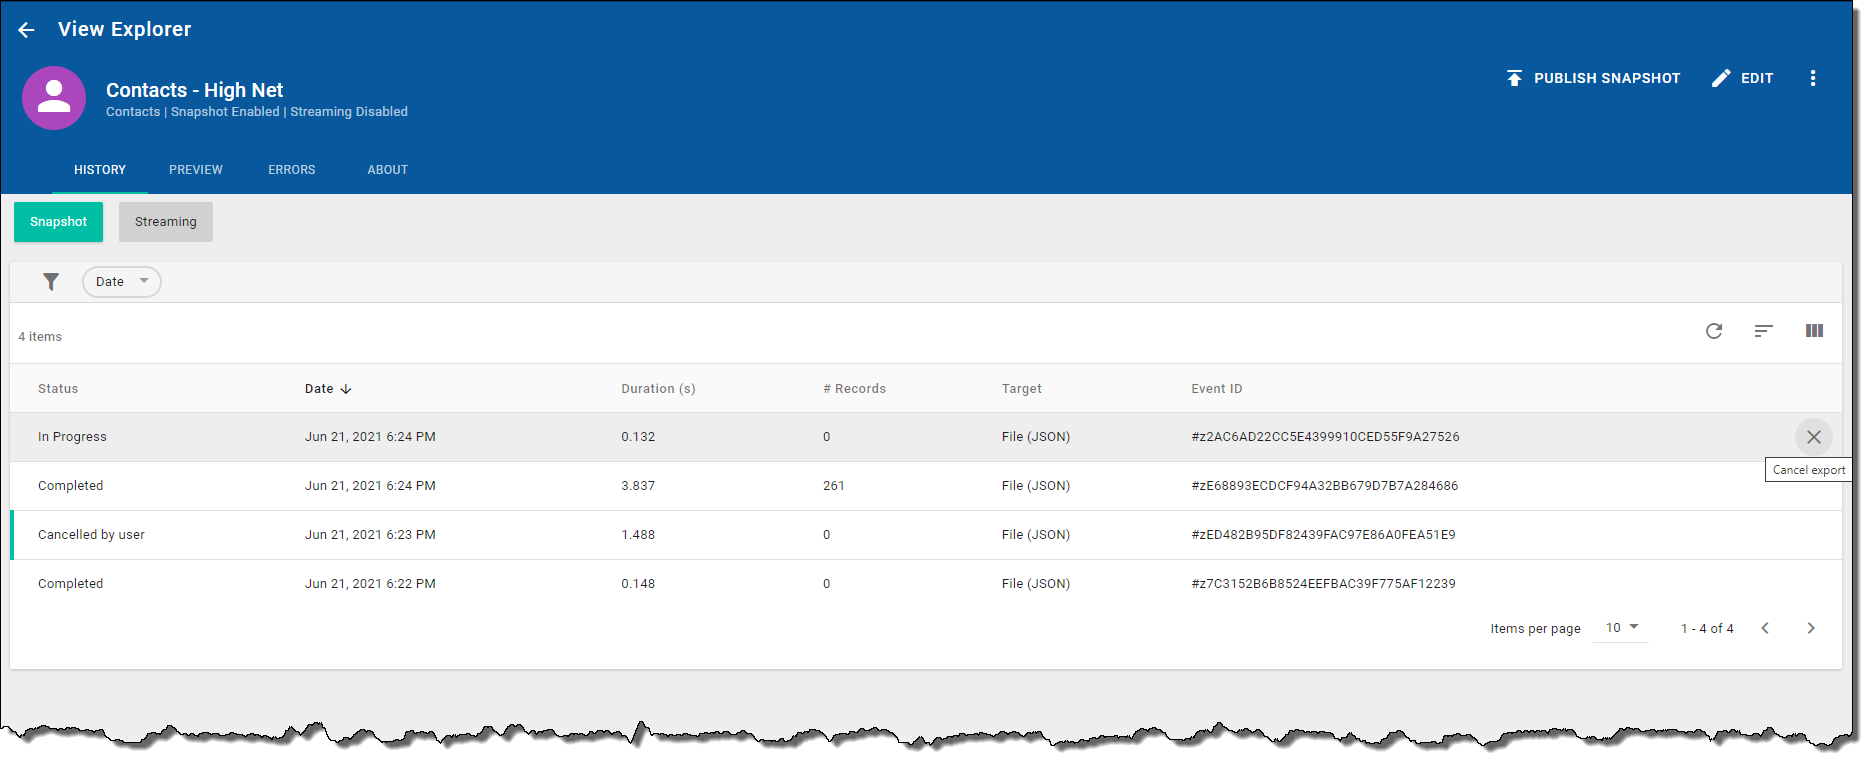The image size is (1869, 768).
Task: Open the sort options icon
Action: click(x=1763, y=331)
